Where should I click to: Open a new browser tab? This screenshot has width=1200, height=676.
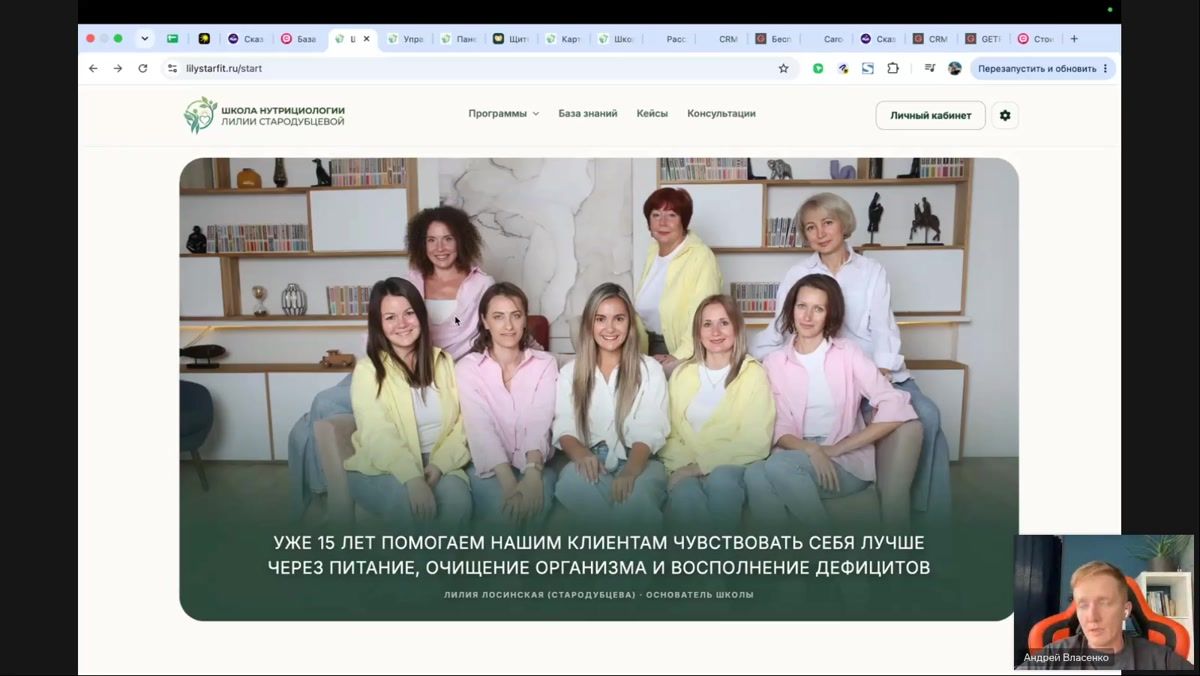pos(1074,39)
